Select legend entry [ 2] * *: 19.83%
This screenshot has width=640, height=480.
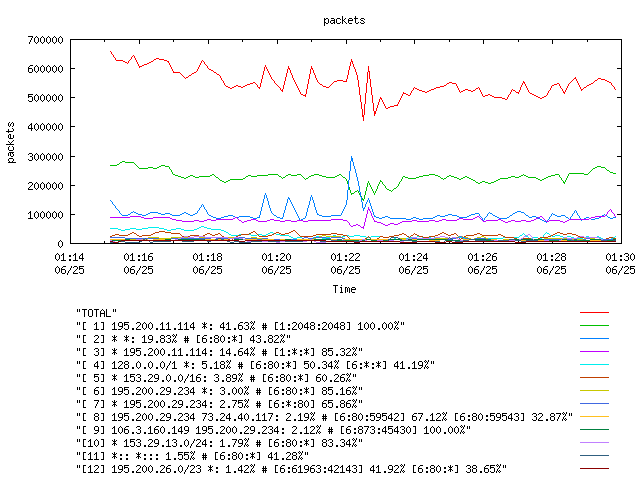[x=183, y=339]
